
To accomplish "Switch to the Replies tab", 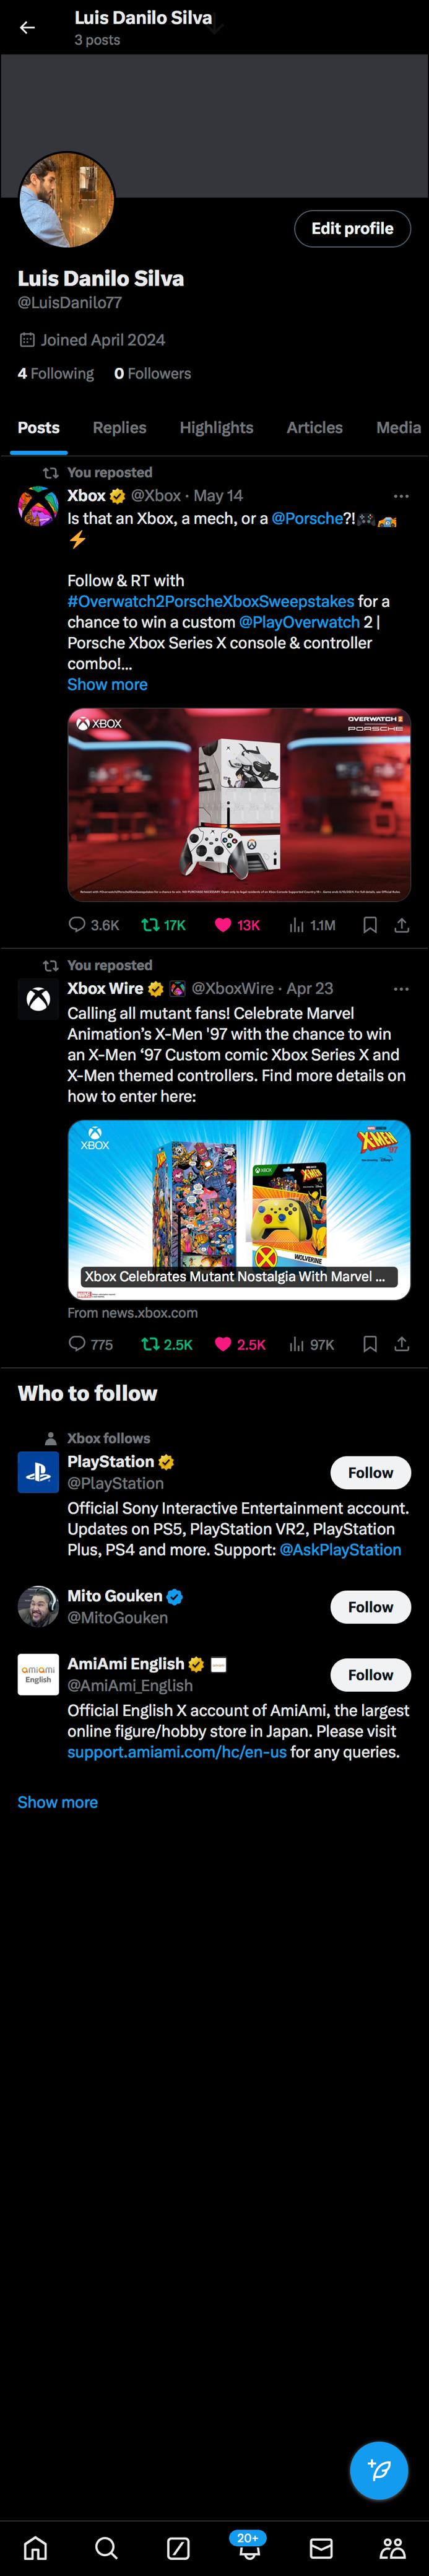I will tap(119, 427).
